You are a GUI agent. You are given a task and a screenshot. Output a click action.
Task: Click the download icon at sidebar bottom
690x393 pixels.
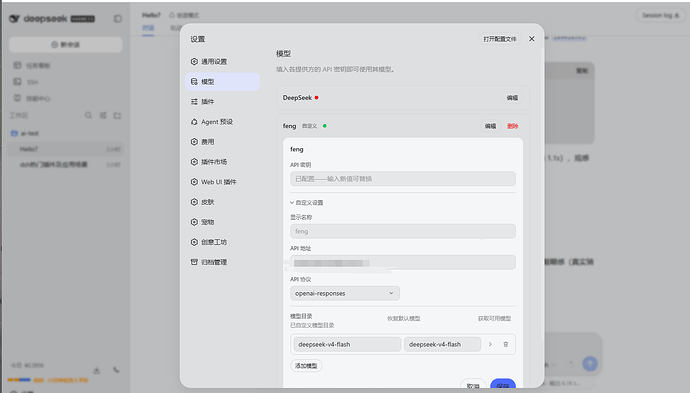point(97,370)
